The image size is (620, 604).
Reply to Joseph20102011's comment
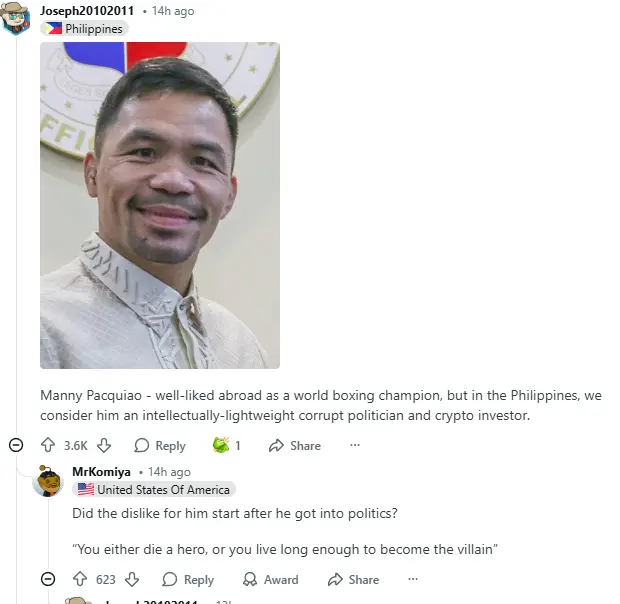point(160,445)
